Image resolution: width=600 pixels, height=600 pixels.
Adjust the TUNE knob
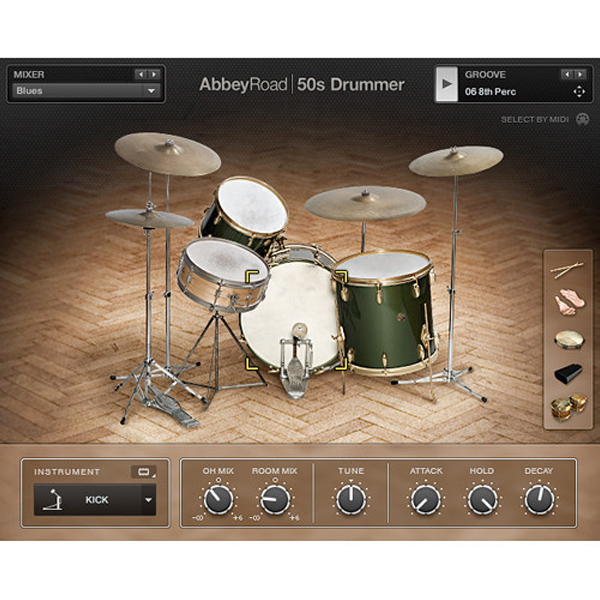tap(351, 500)
